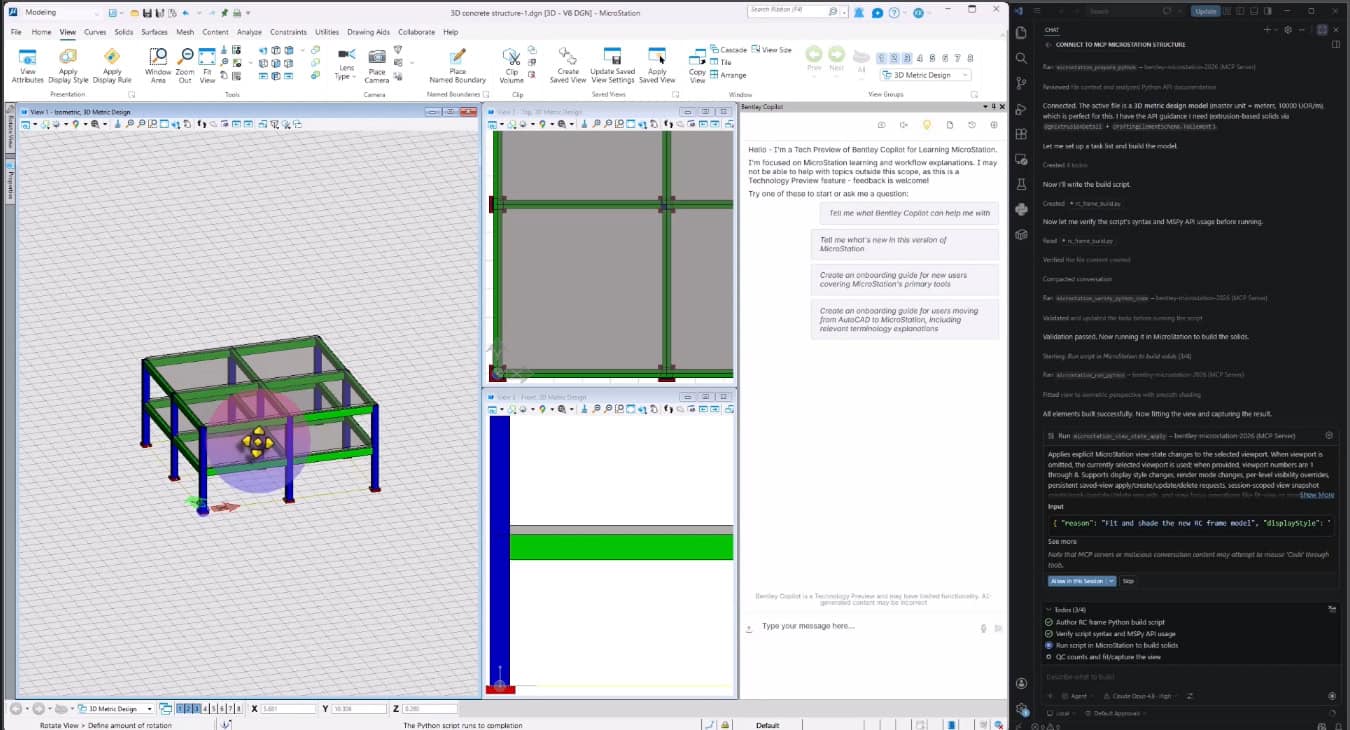Toggle view 7 in status bar view toggles
The width and height of the screenshot is (1350, 730).
tap(229, 709)
